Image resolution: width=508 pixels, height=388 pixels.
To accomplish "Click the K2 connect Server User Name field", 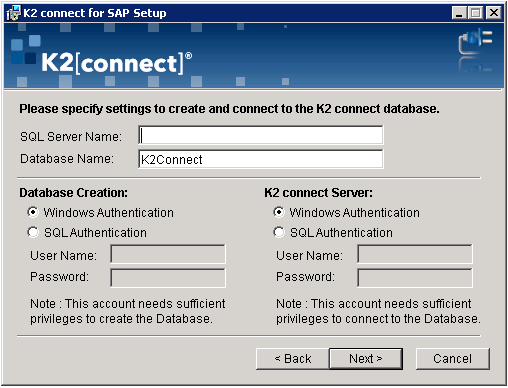I will tap(415, 255).
